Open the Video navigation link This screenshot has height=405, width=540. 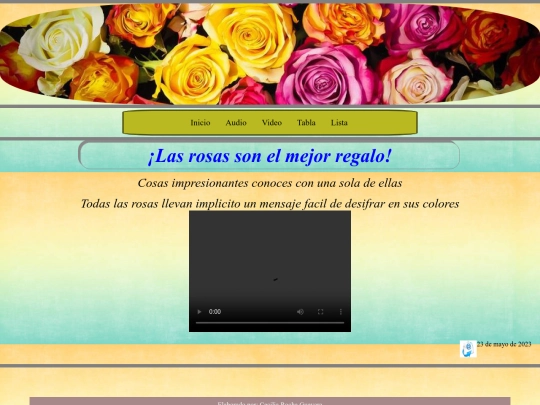pos(272,123)
